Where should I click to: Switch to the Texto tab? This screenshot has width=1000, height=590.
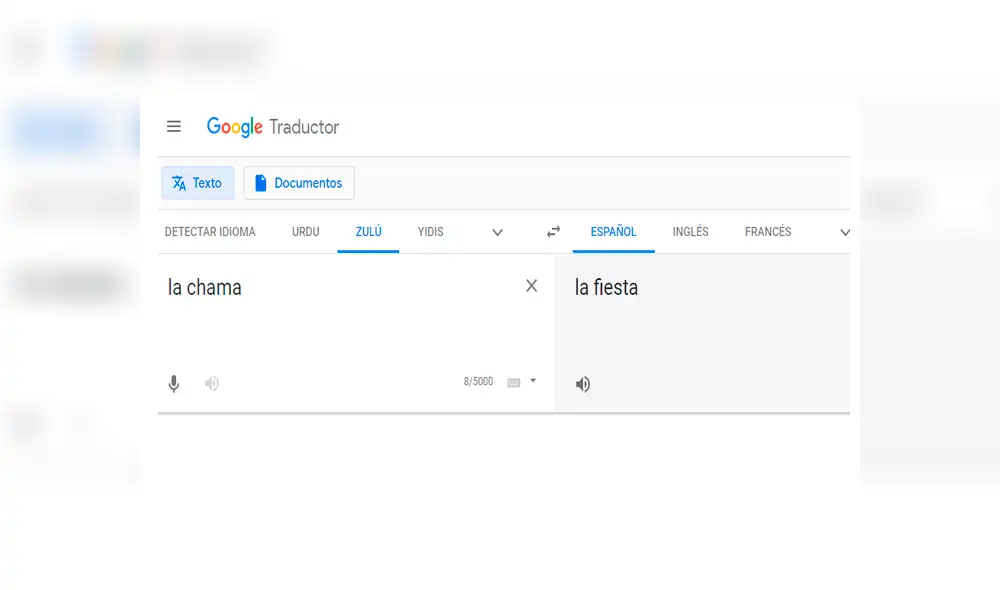197,183
